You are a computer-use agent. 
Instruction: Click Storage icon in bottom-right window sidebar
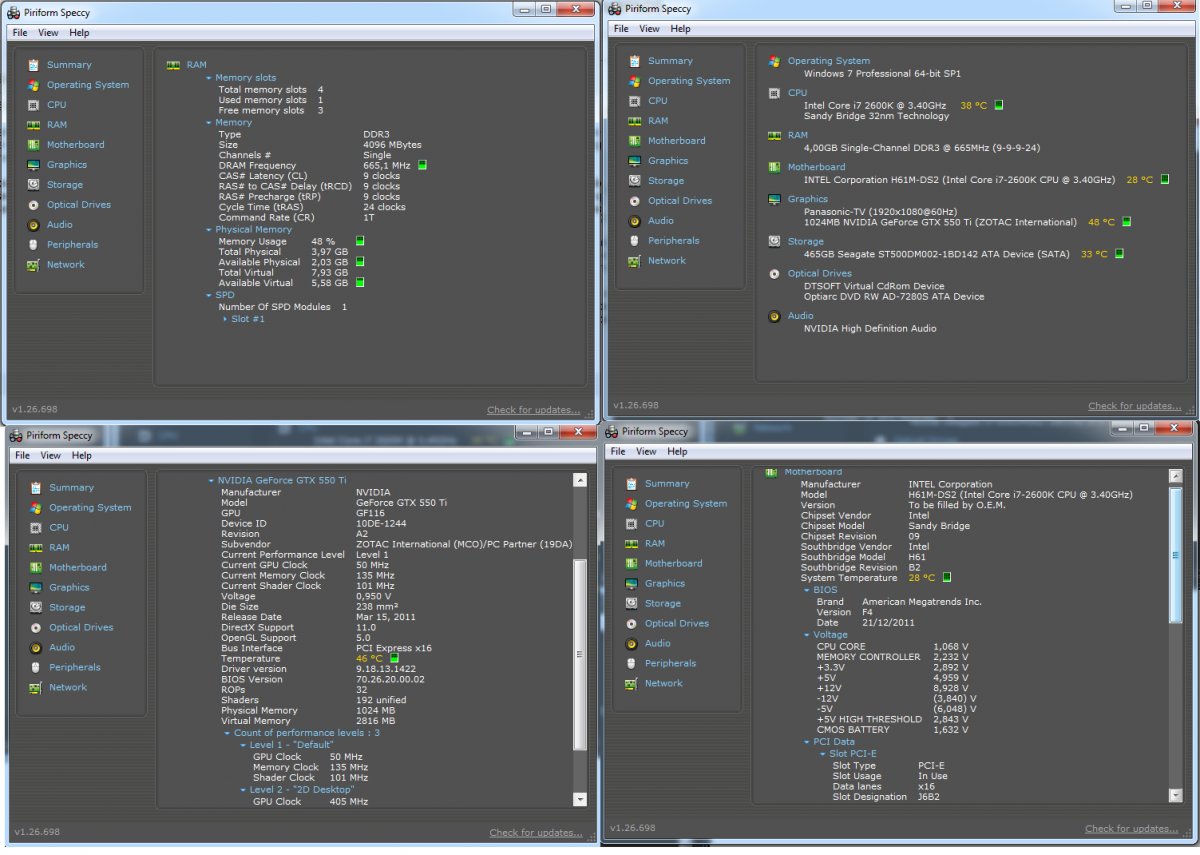point(631,604)
